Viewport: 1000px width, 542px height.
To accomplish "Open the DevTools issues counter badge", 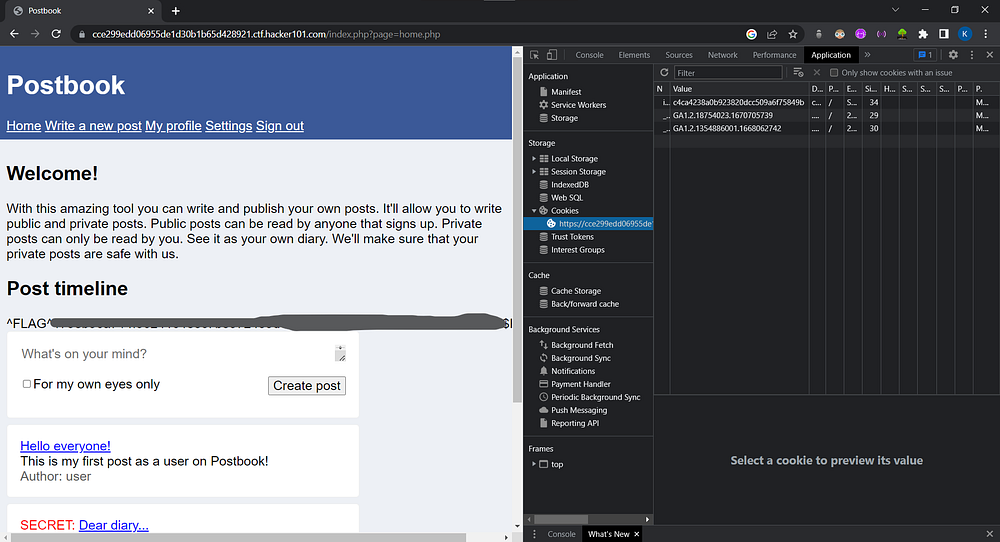I will click(925, 55).
